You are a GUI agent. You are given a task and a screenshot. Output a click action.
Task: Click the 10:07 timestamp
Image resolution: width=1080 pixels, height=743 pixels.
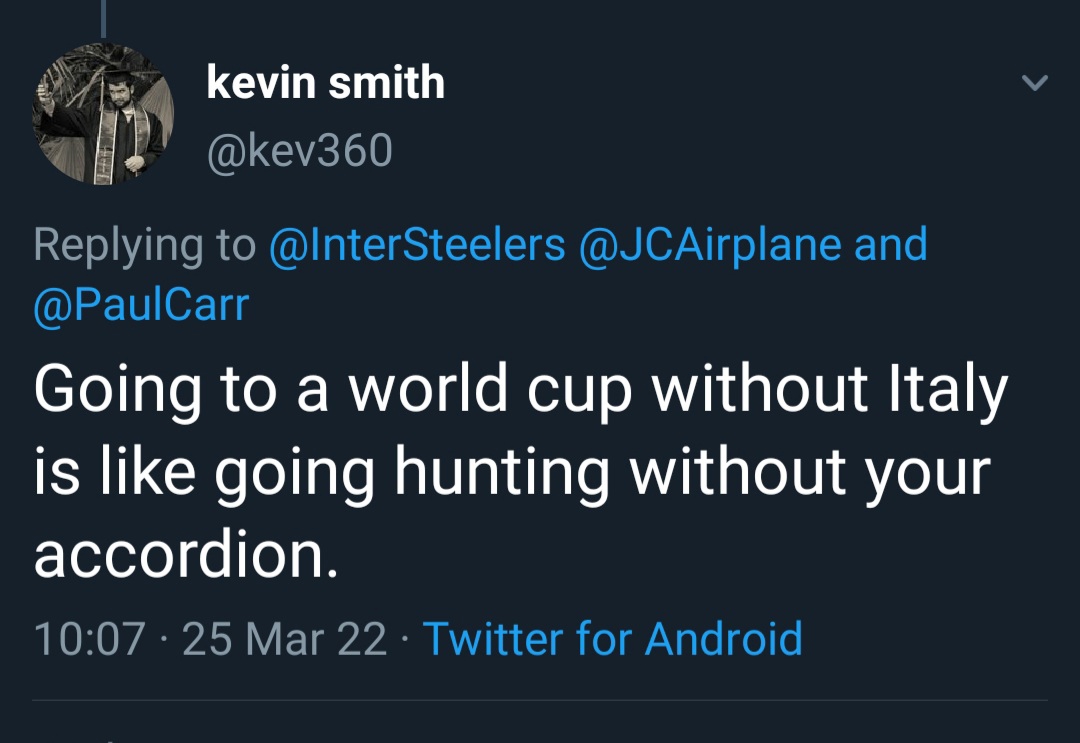point(90,639)
